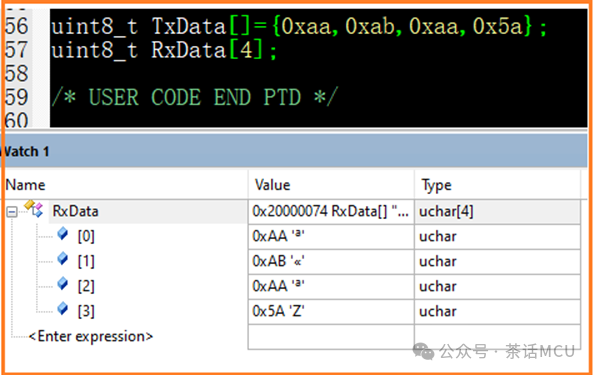Click line number 56 in the gutter
This screenshot has width=595, height=375.
[17, 26]
